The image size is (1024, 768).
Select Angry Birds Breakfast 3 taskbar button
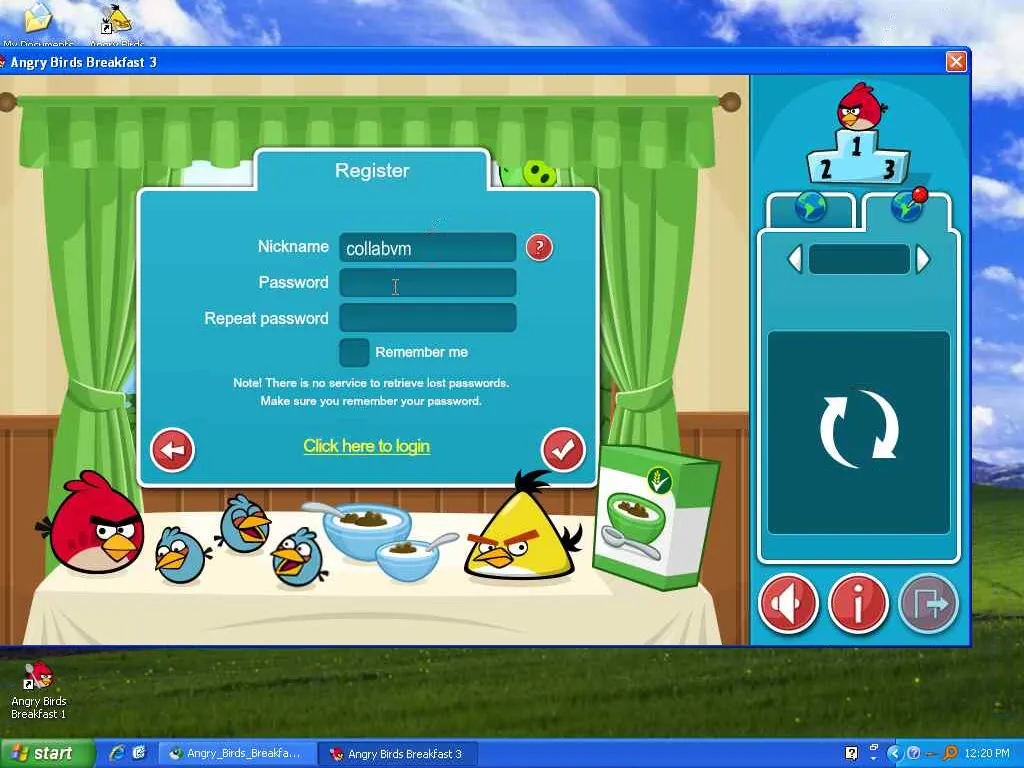(x=397, y=754)
